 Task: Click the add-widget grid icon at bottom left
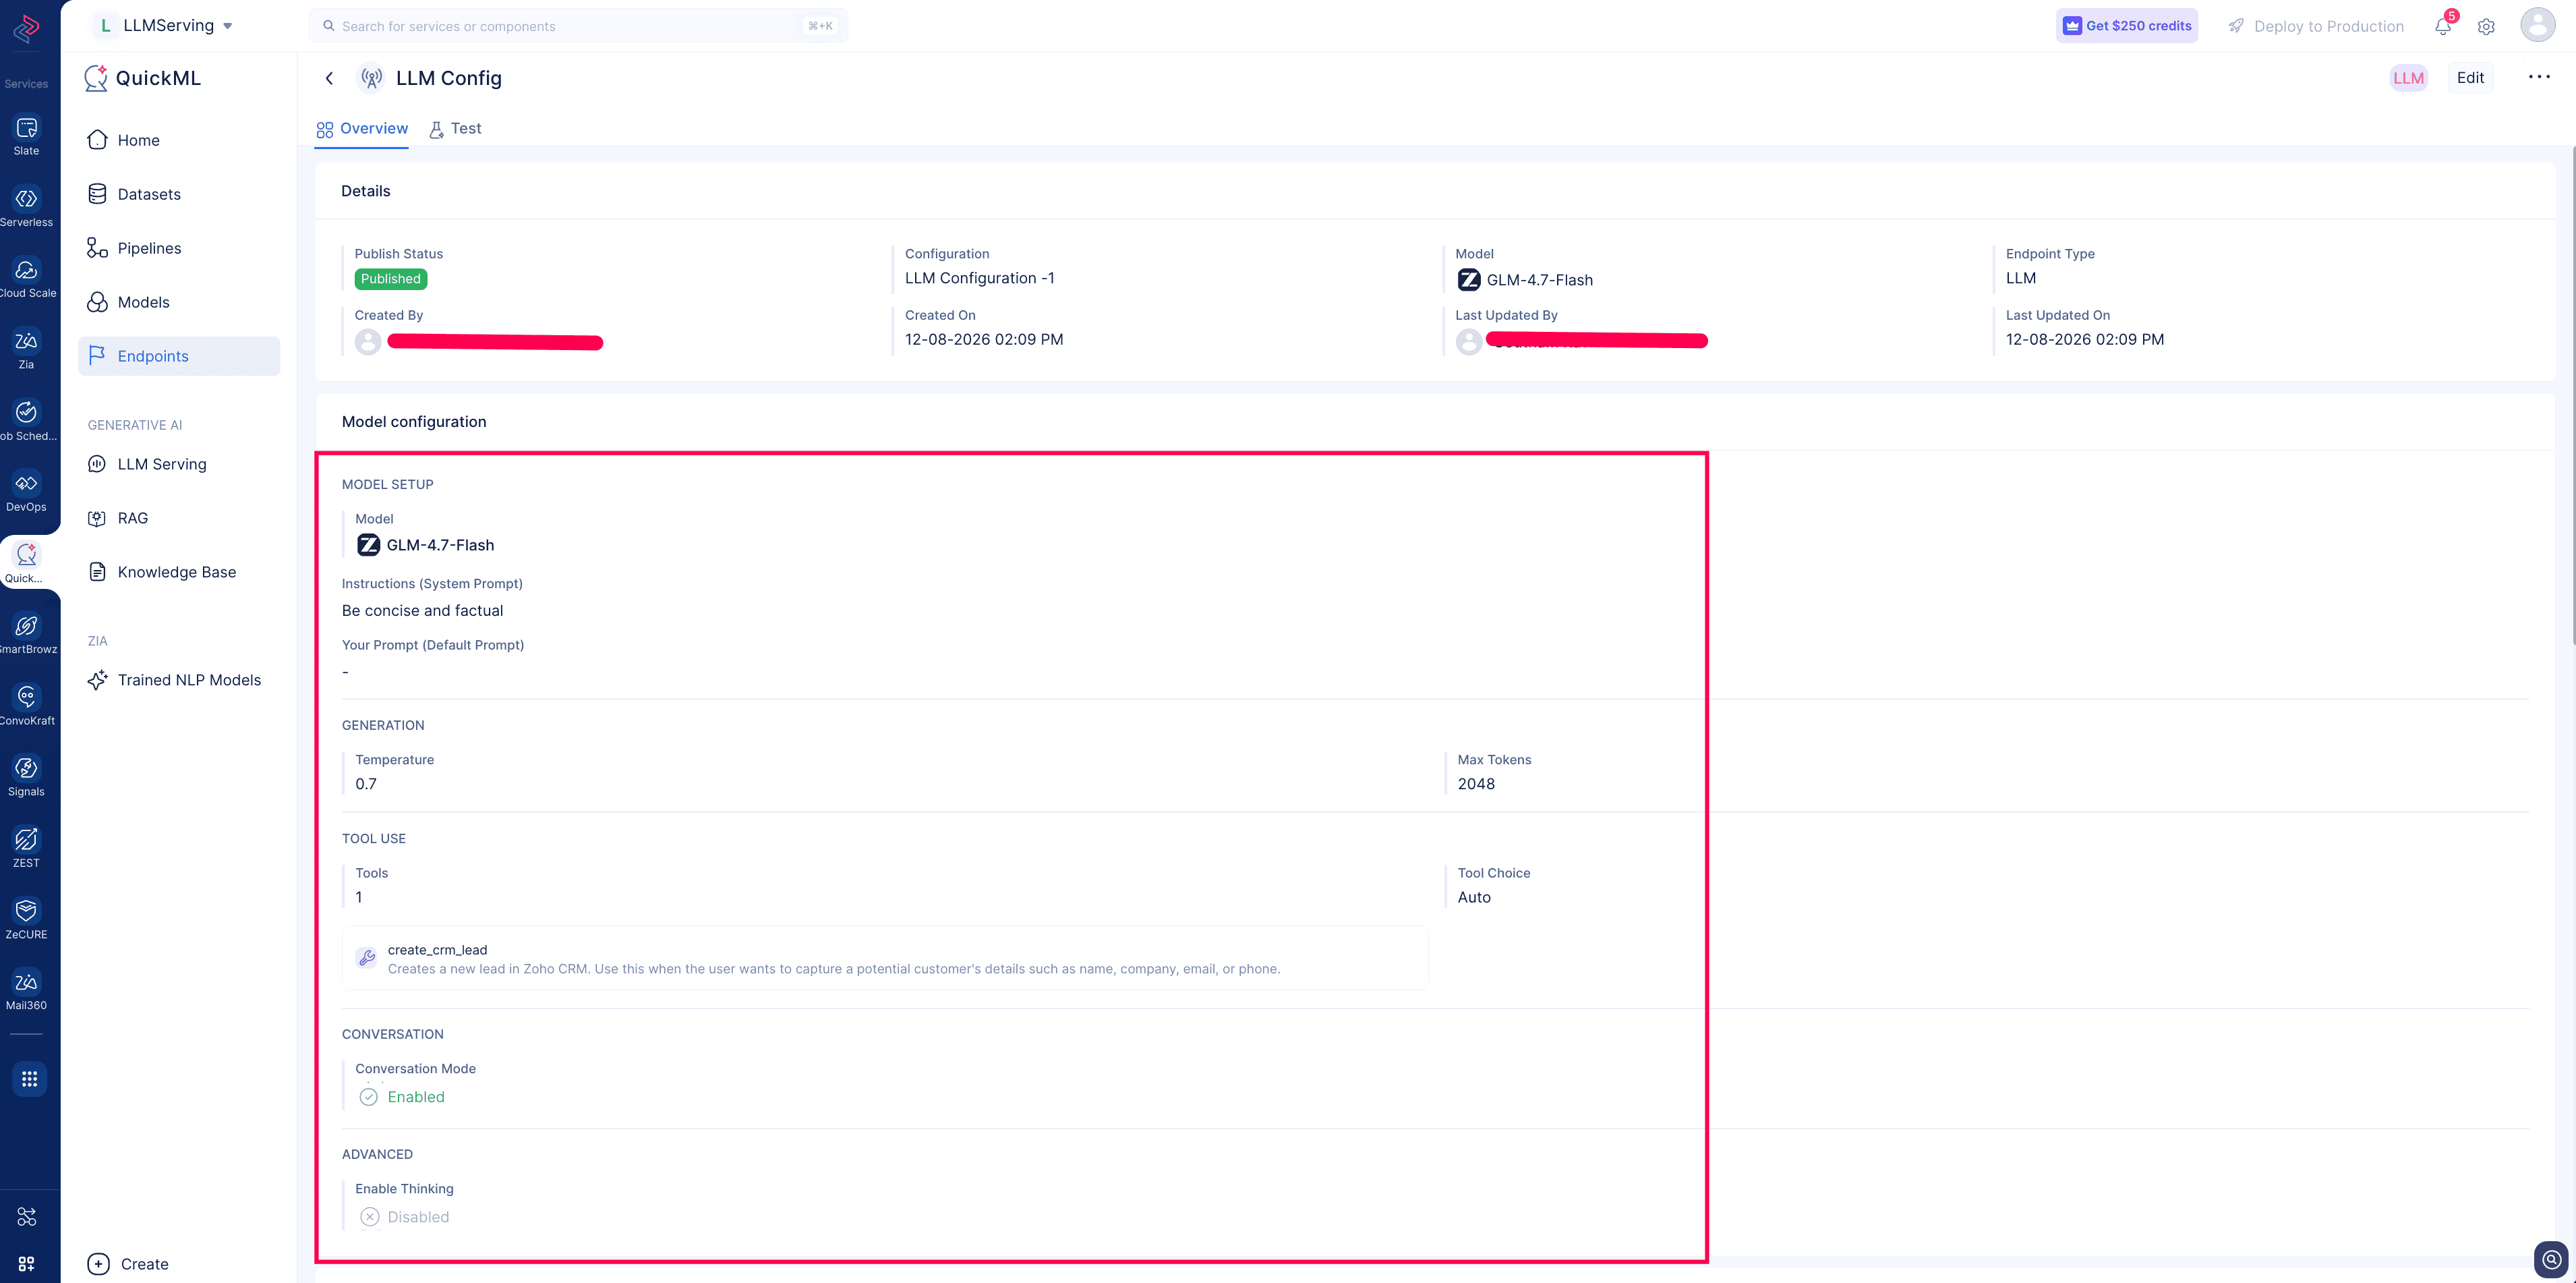[x=27, y=1264]
